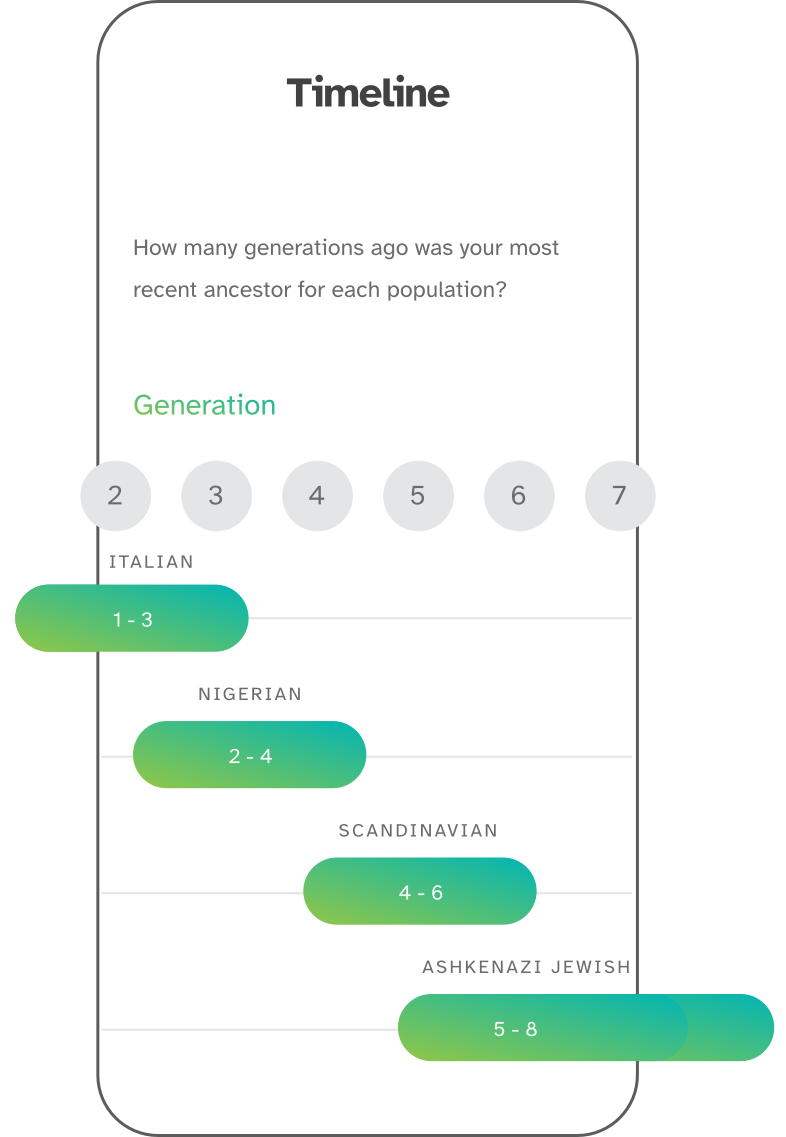The height and width of the screenshot is (1137, 786).
Task: Click generation 7 circle marker
Action: coord(619,495)
